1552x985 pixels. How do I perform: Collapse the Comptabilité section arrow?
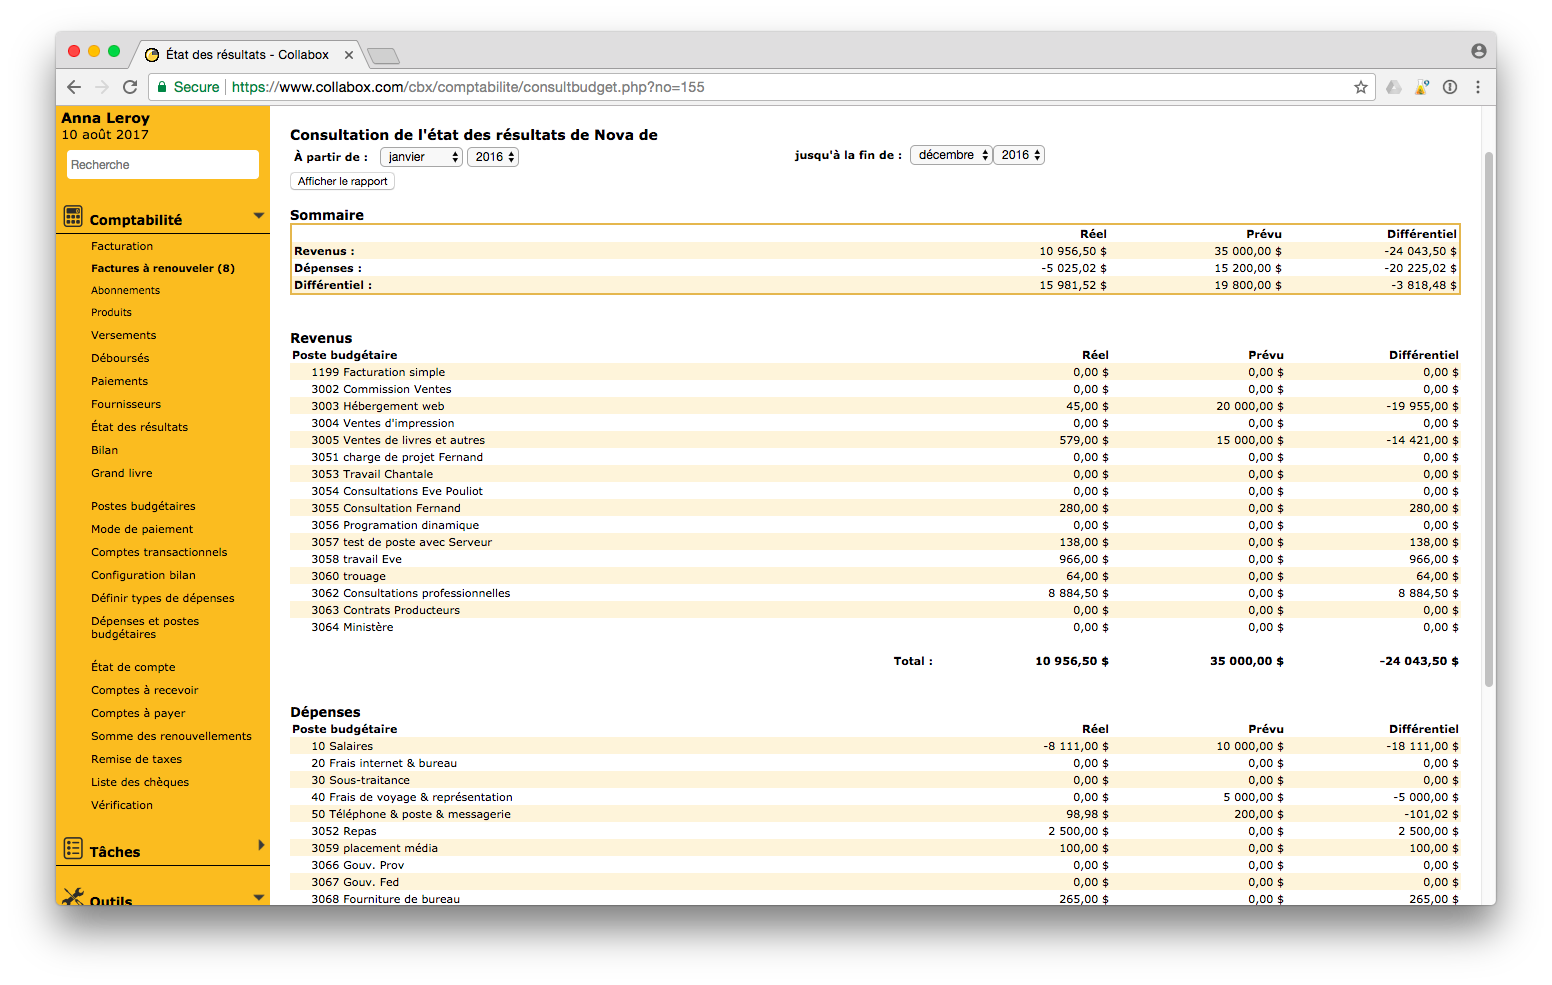point(259,216)
